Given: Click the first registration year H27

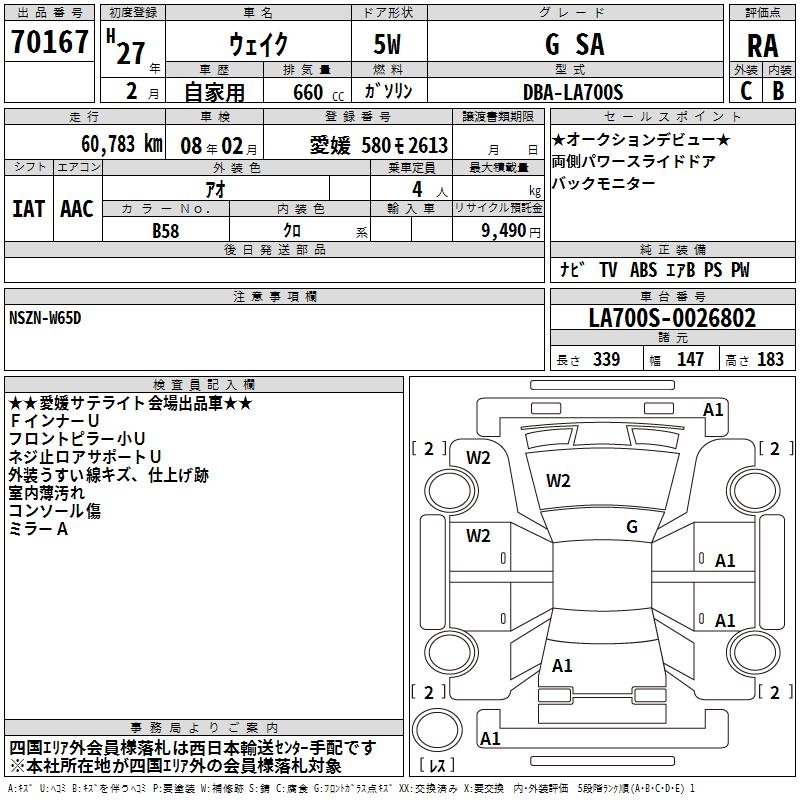Looking at the screenshot, I should pyautogui.click(x=126, y=48).
